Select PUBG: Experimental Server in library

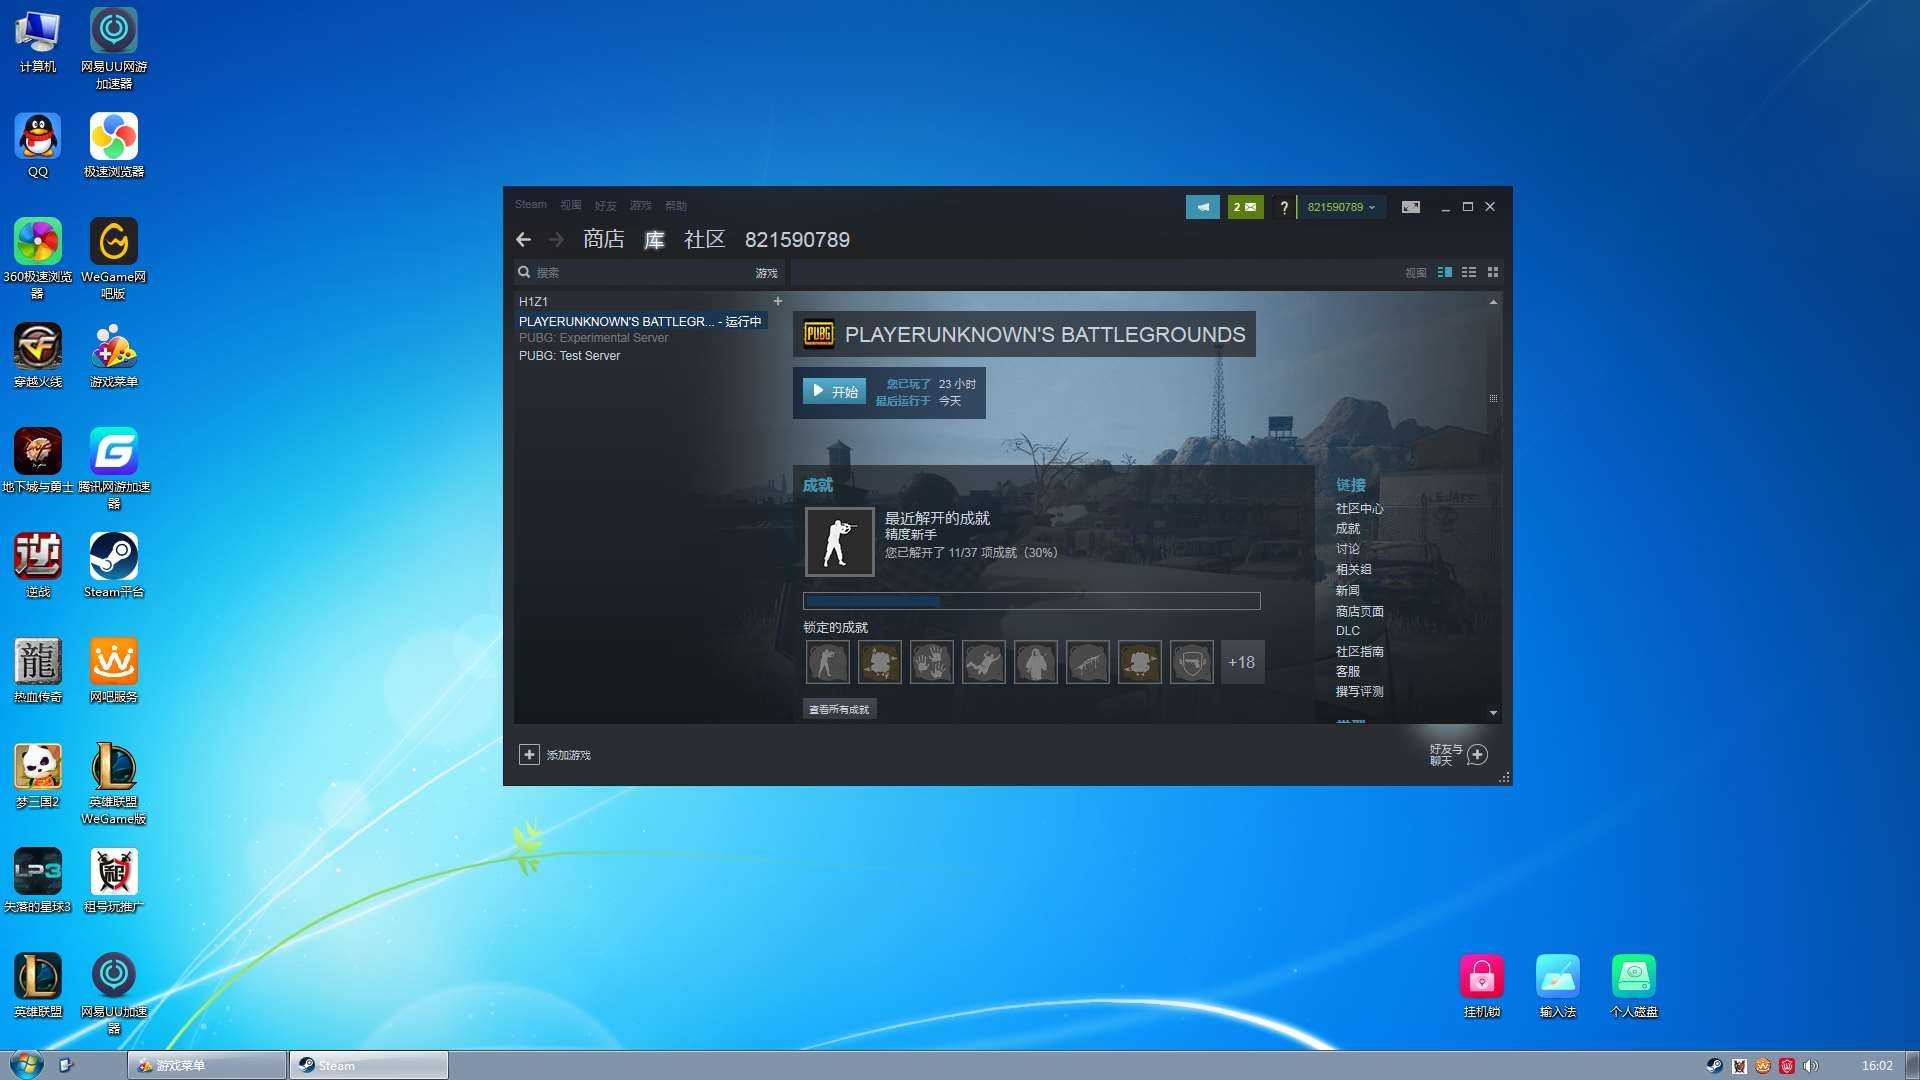pos(593,338)
